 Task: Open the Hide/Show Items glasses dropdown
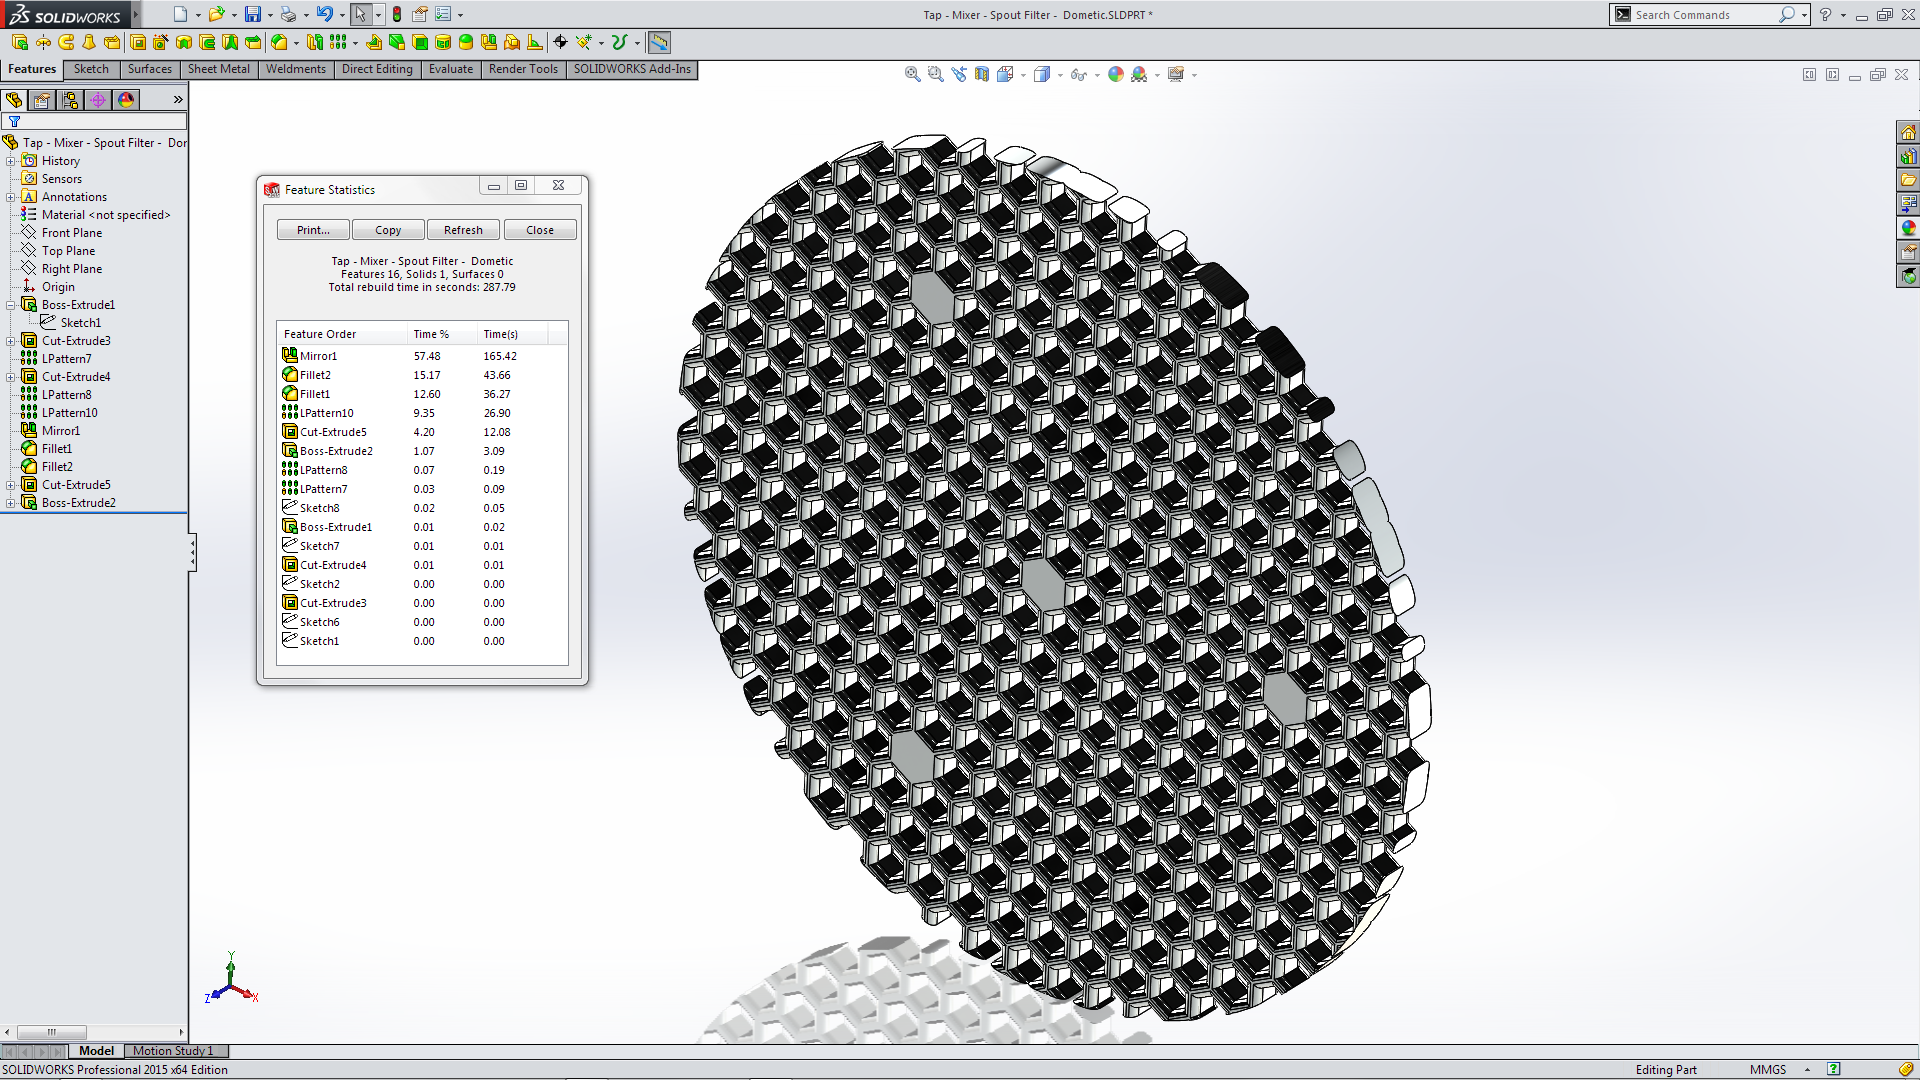point(1097,75)
